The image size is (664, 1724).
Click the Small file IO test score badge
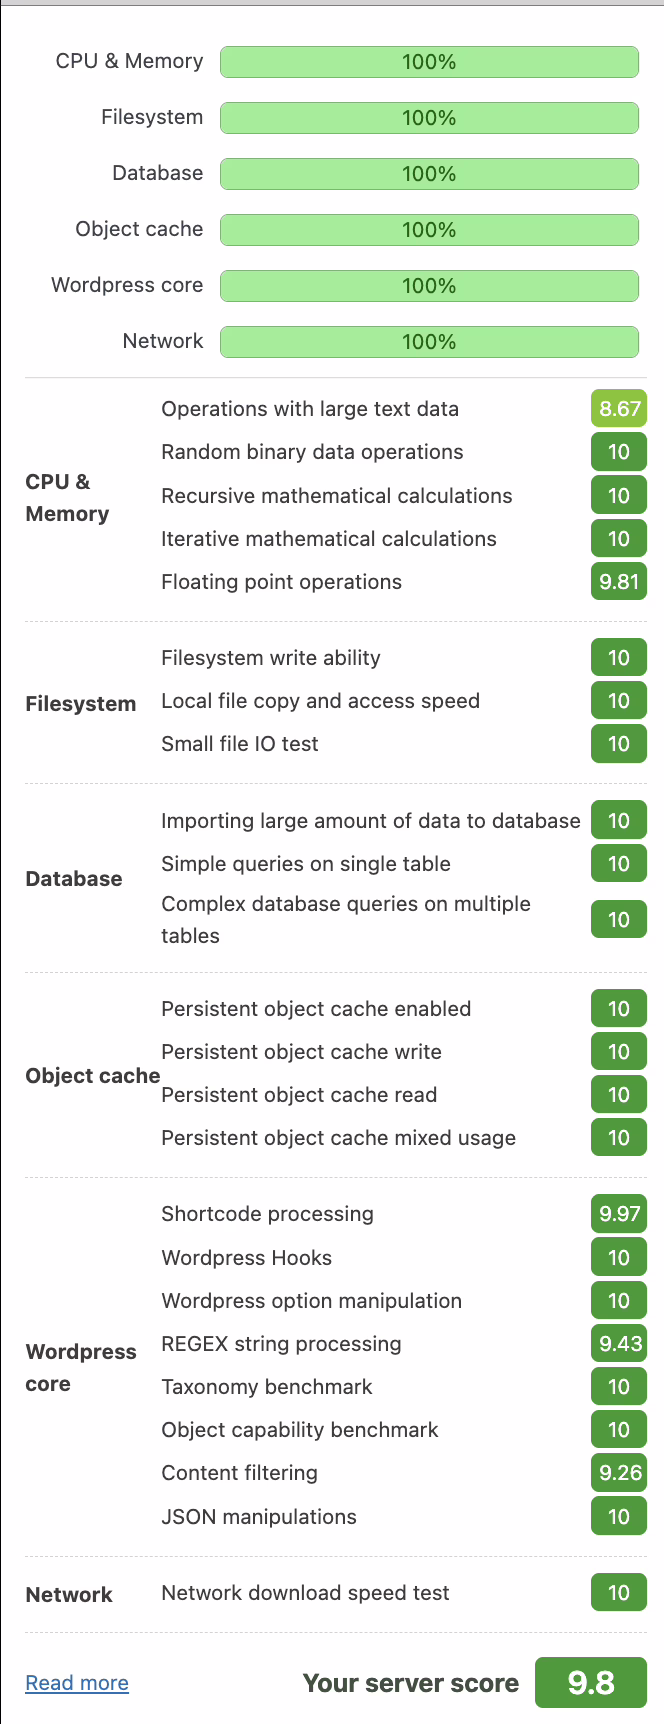tap(619, 744)
